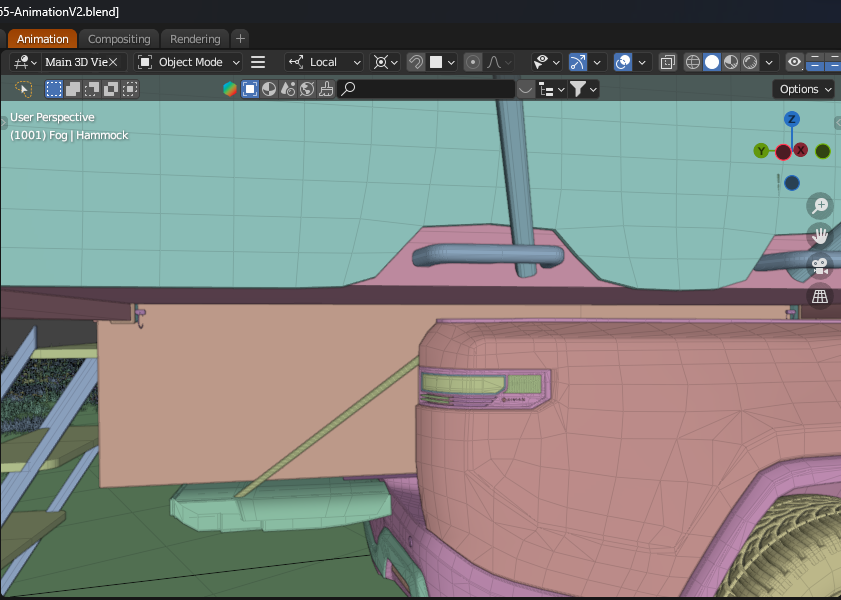Choose the Subtract selection mode icon
841x600 pixels.
(x=92, y=89)
